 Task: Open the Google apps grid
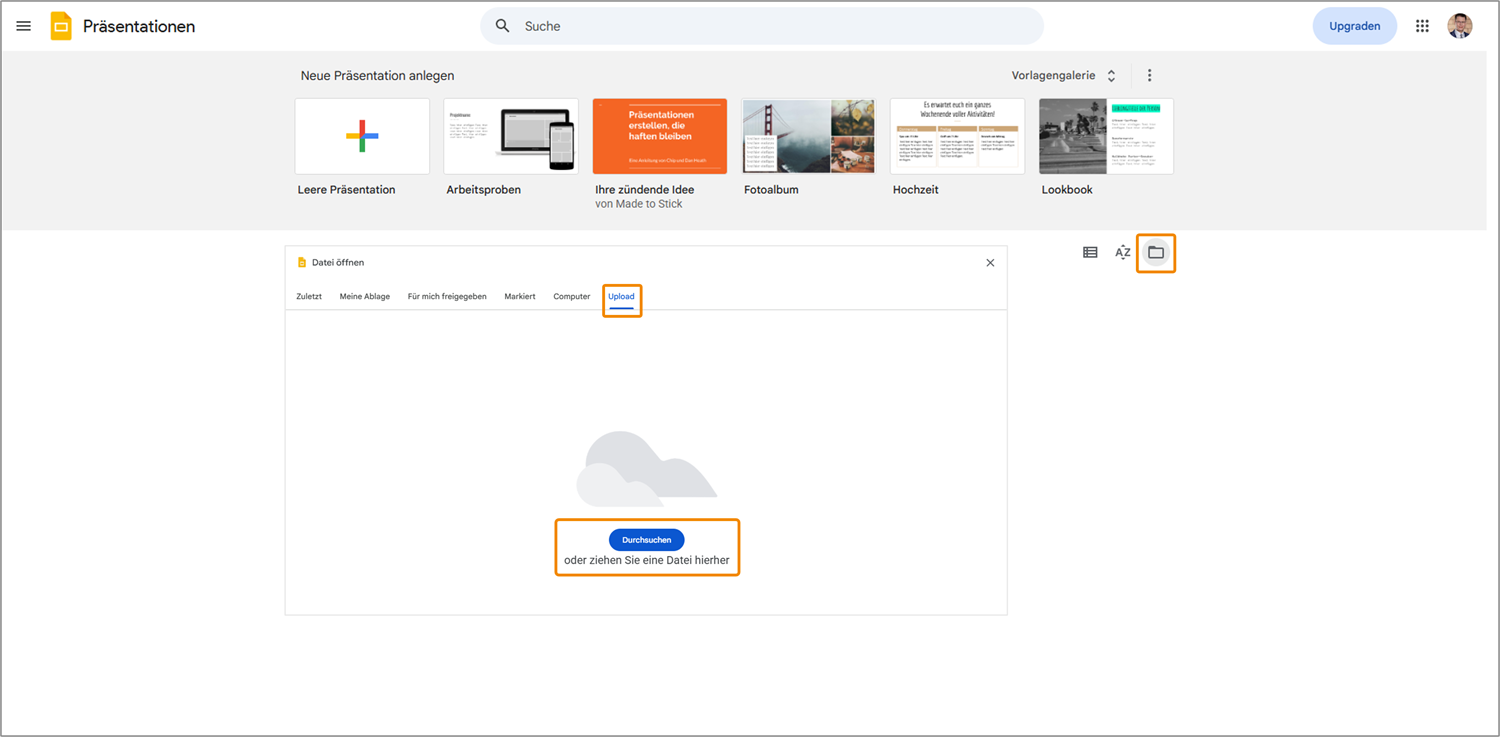1422,26
